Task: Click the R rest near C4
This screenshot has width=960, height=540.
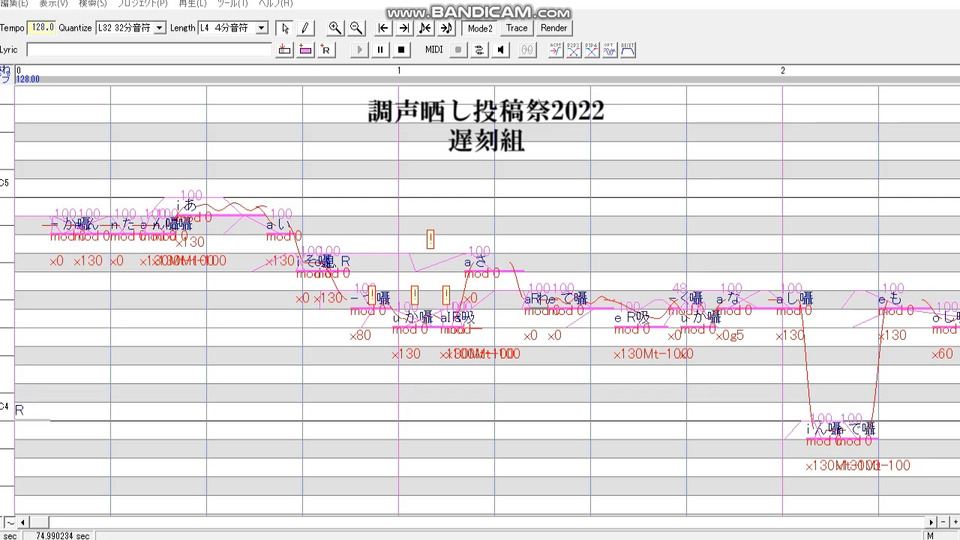Action: pos(19,410)
